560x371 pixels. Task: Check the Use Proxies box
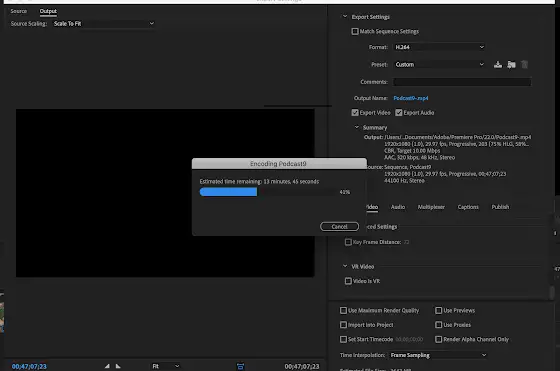[x=439, y=325]
